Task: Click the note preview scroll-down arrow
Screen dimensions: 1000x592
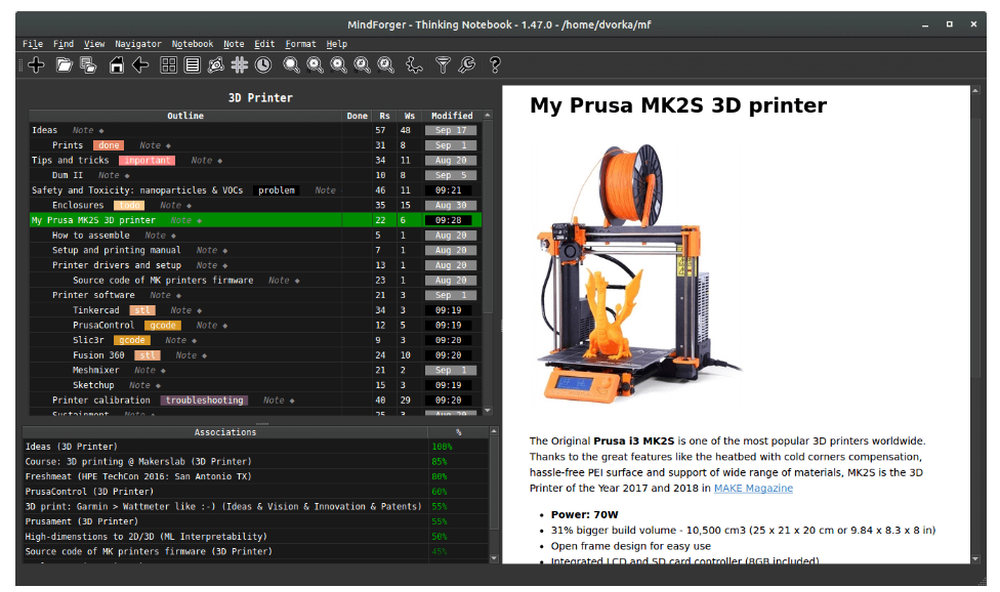Action: [975, 559]
